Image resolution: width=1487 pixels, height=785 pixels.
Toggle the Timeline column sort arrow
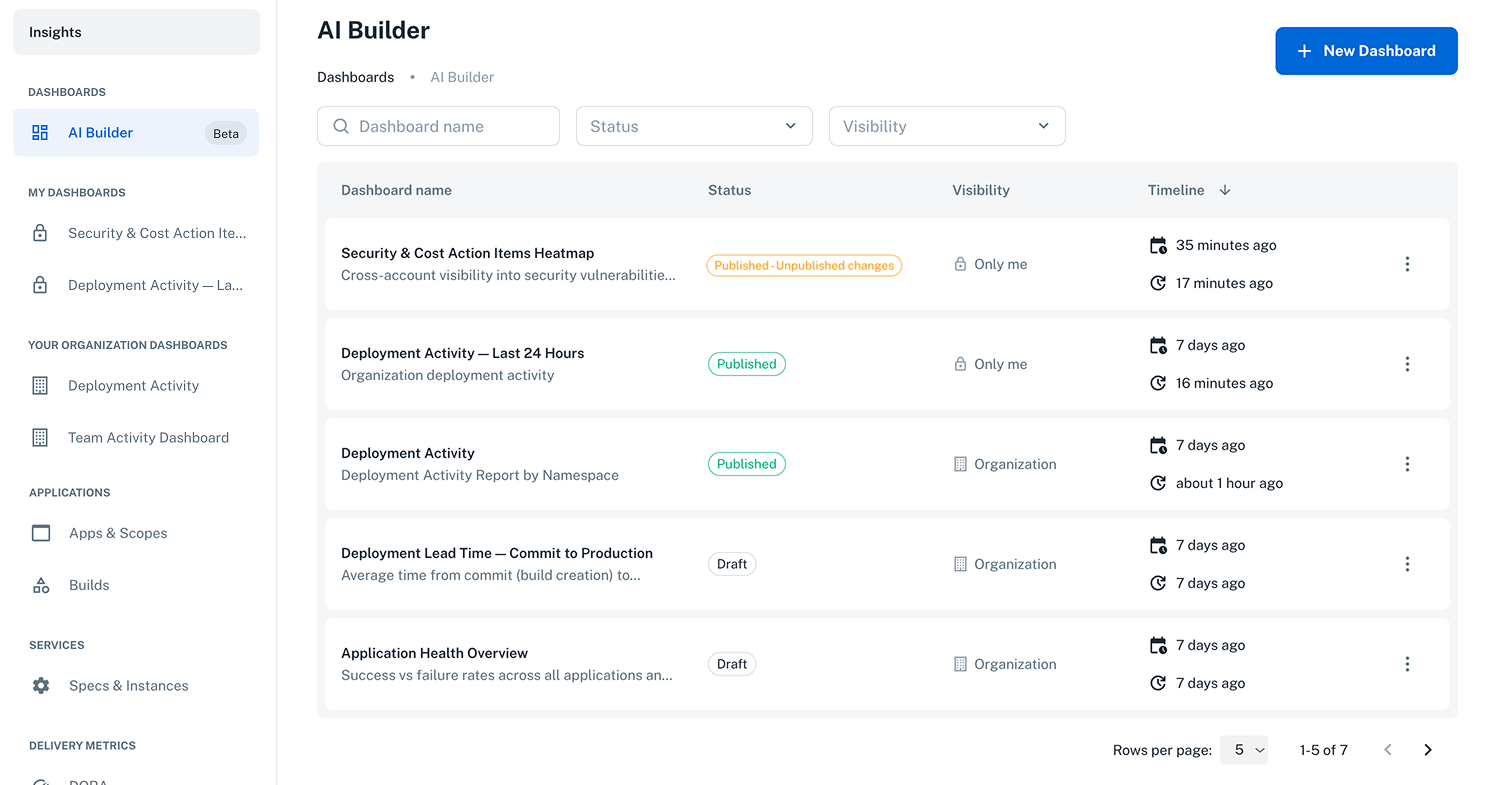coord(1225,190)
